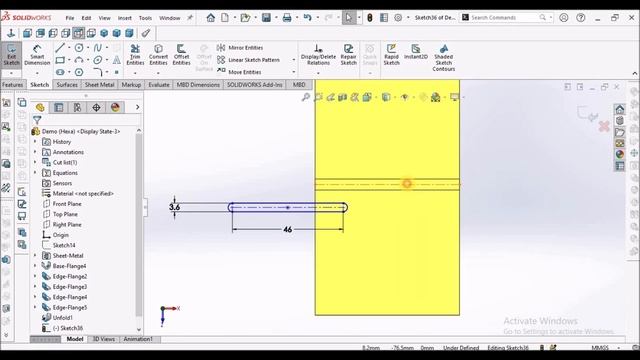Select the Spline sketch tool
This screenshot has width=640, height=360.
point(98,48)
